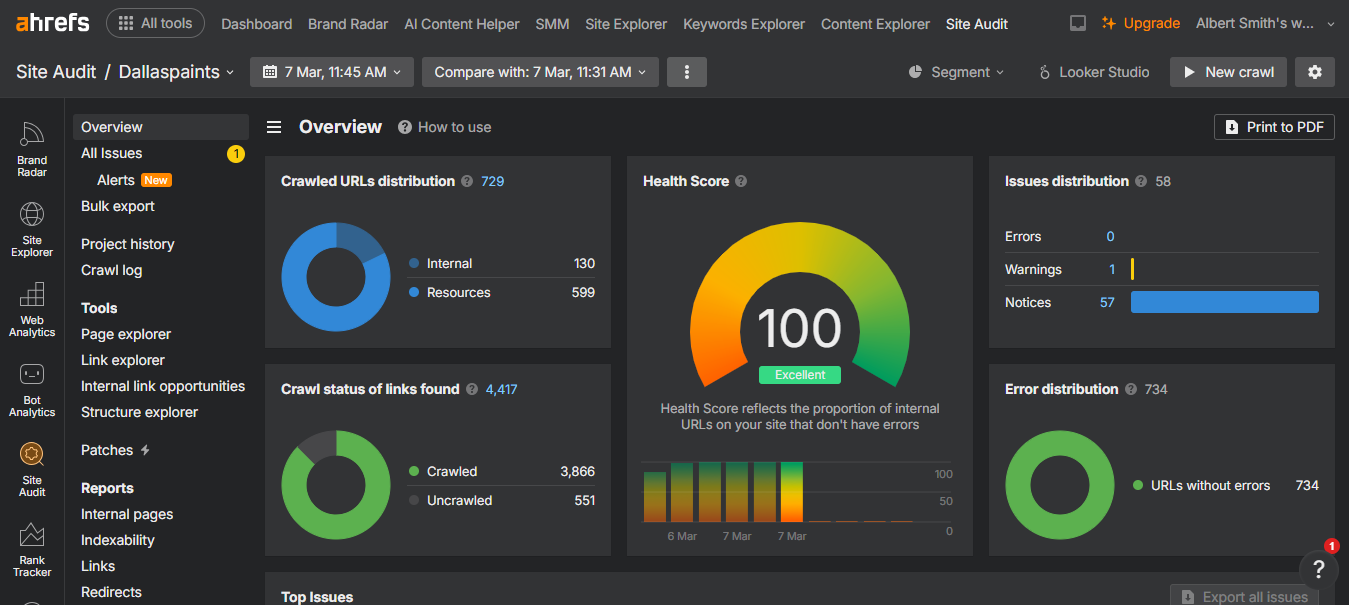Click Export all issues button

pos(1244,596)
